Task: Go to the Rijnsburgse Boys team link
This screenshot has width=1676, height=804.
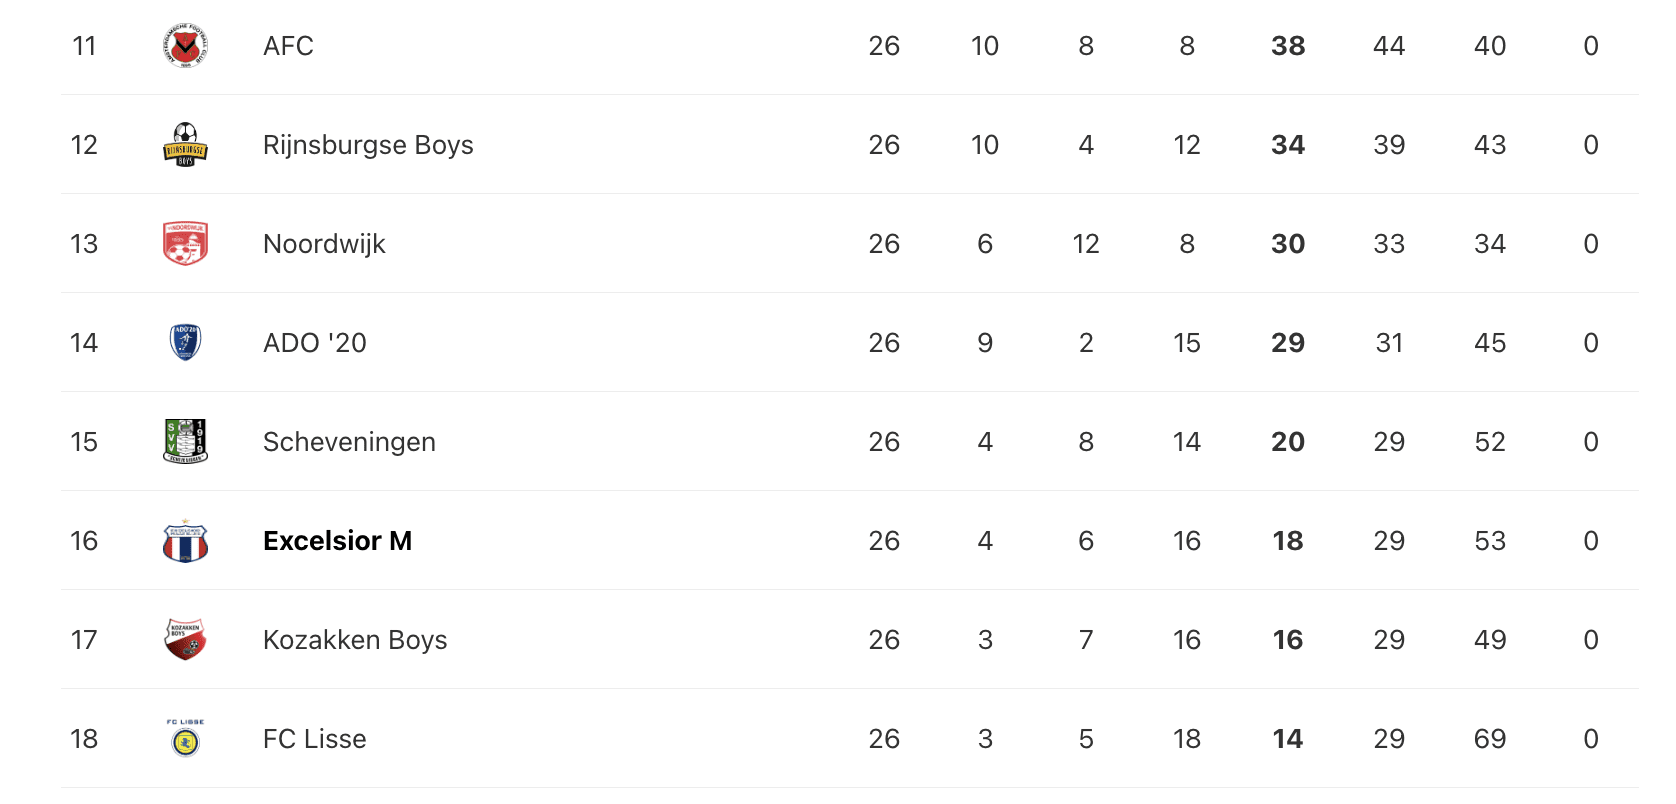Action: coord(368,146)
